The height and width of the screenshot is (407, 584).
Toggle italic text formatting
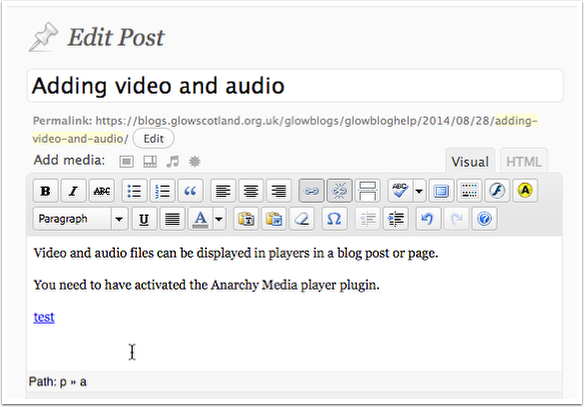point(73,191)
